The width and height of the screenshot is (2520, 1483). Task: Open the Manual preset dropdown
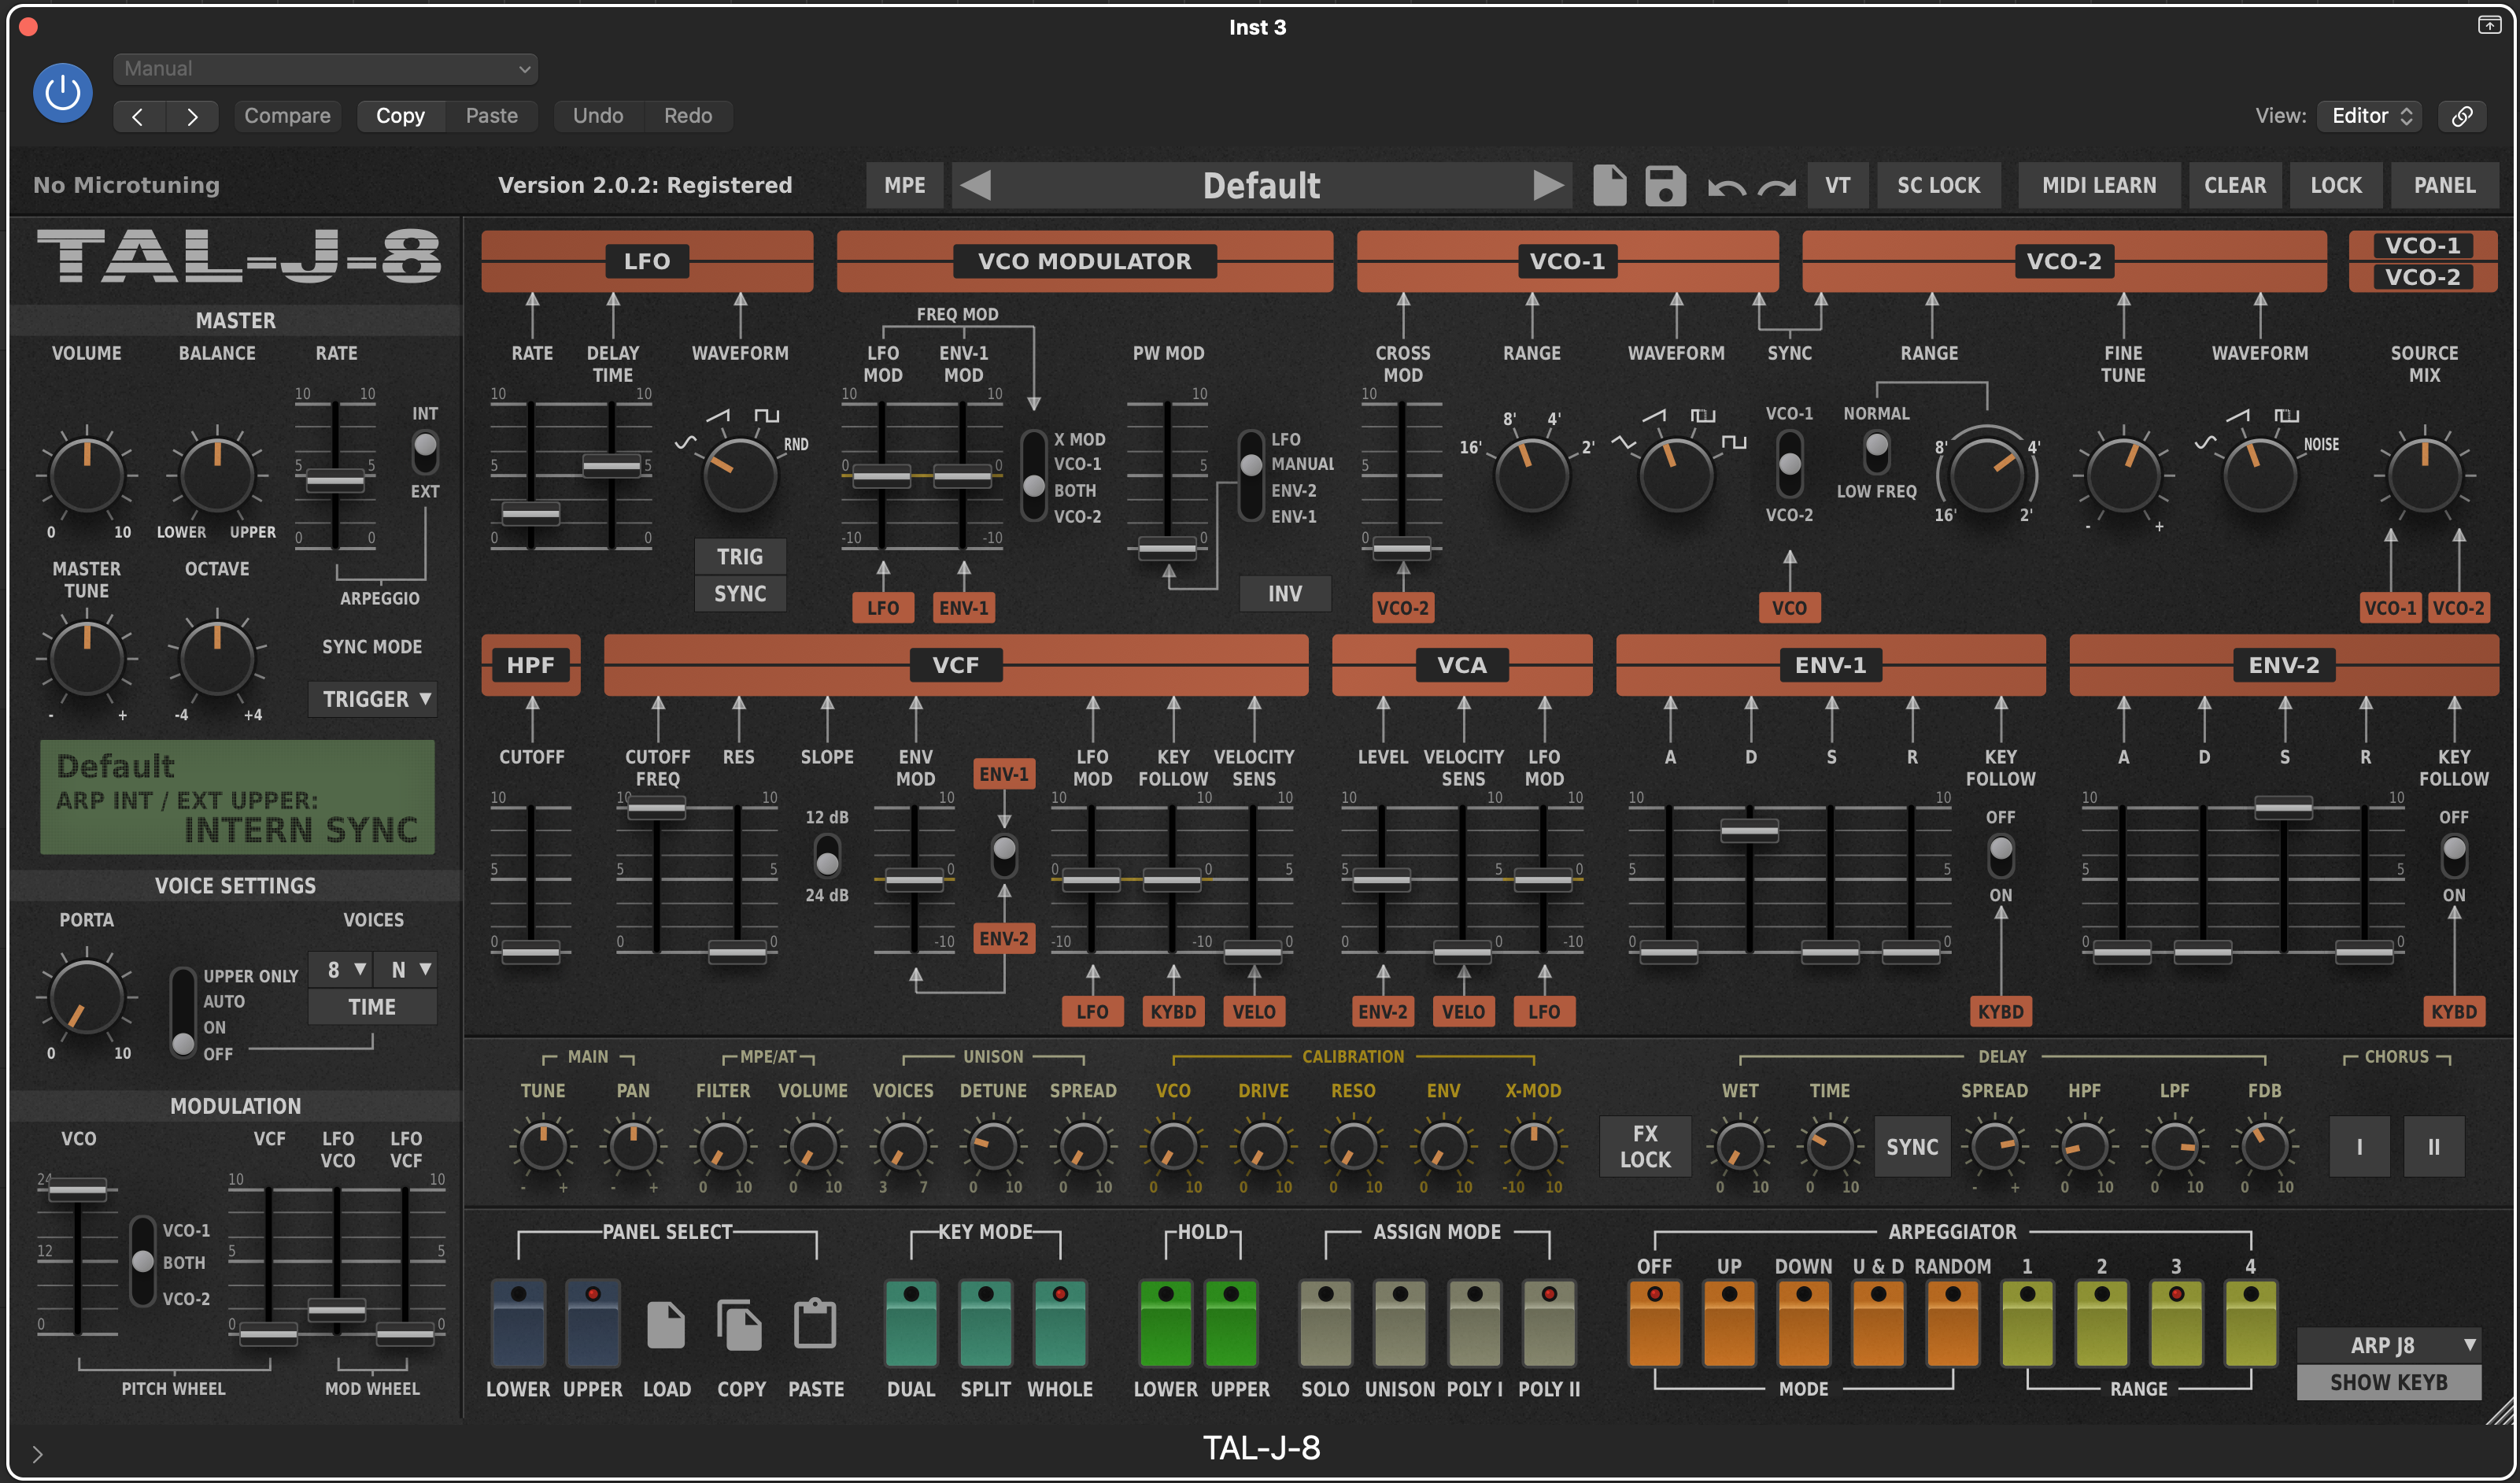click(x=324, y=69)
